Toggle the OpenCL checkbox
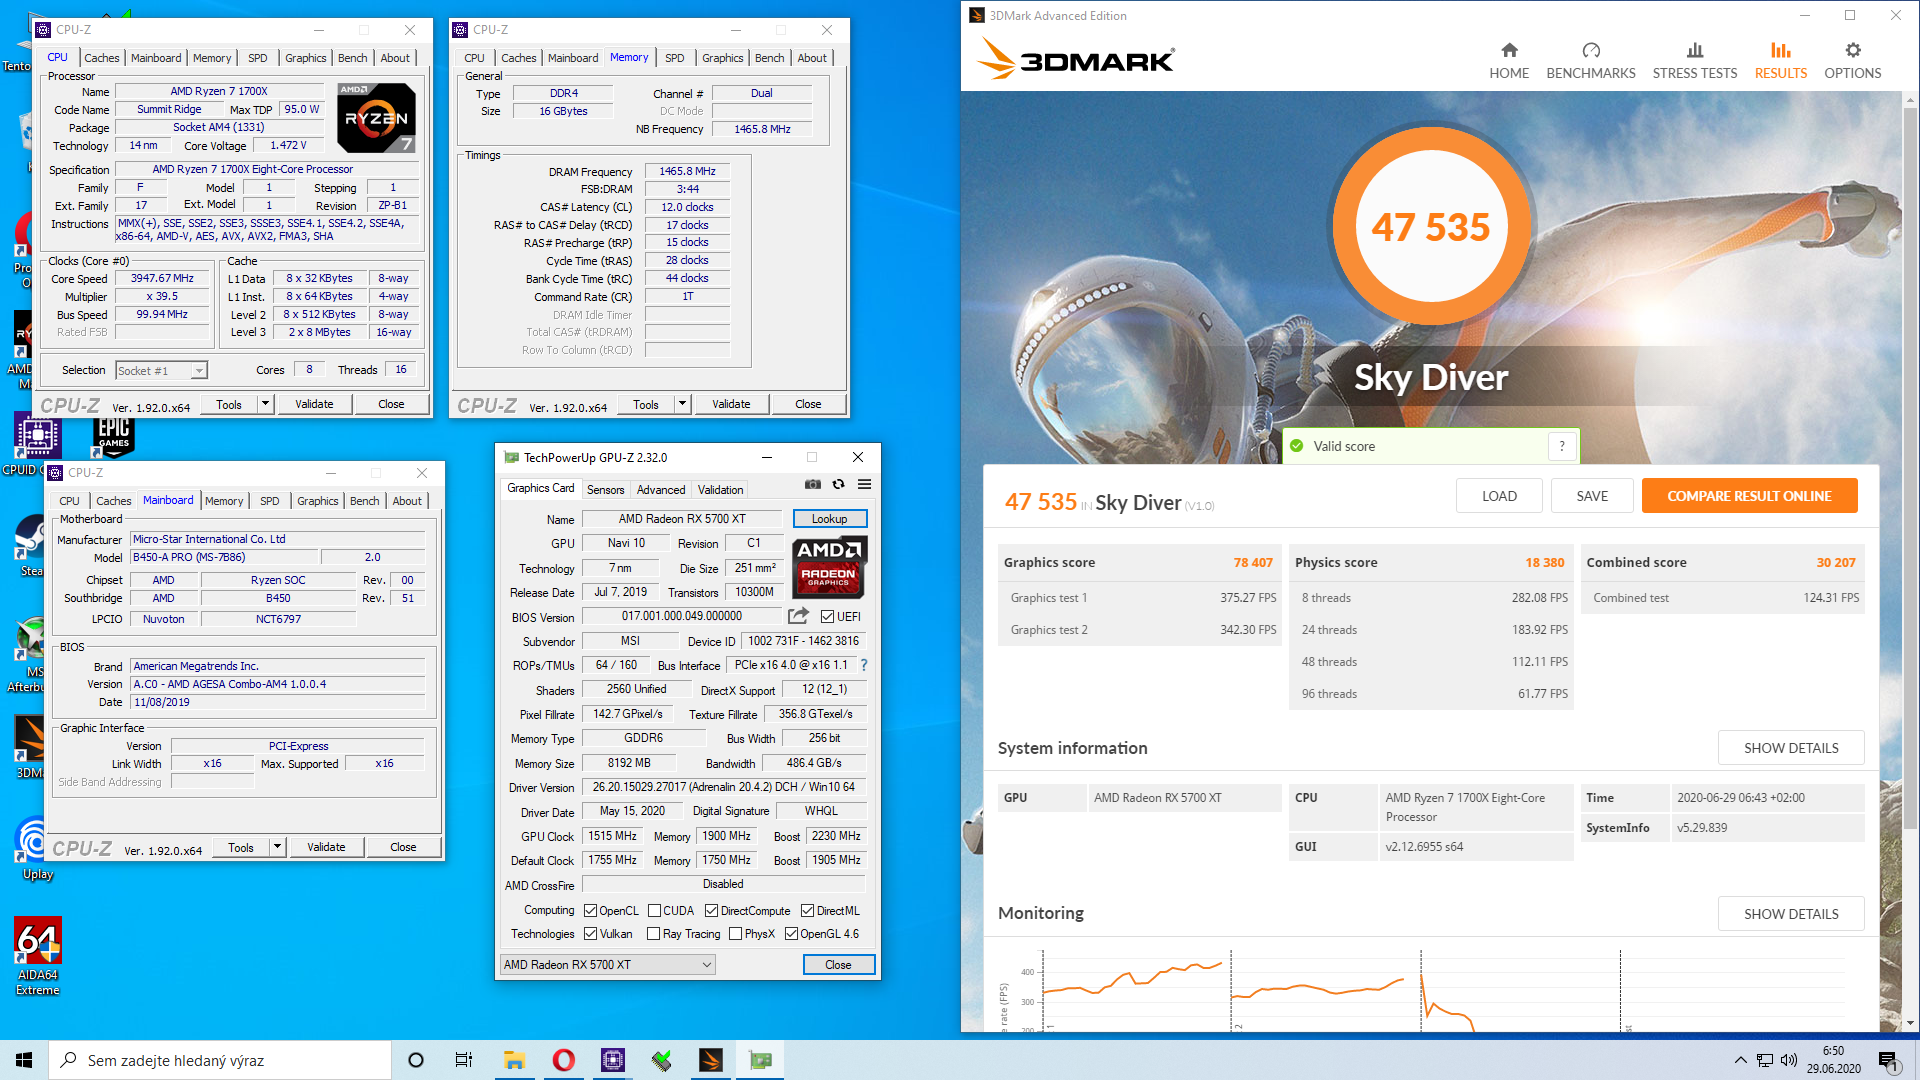 590,911
